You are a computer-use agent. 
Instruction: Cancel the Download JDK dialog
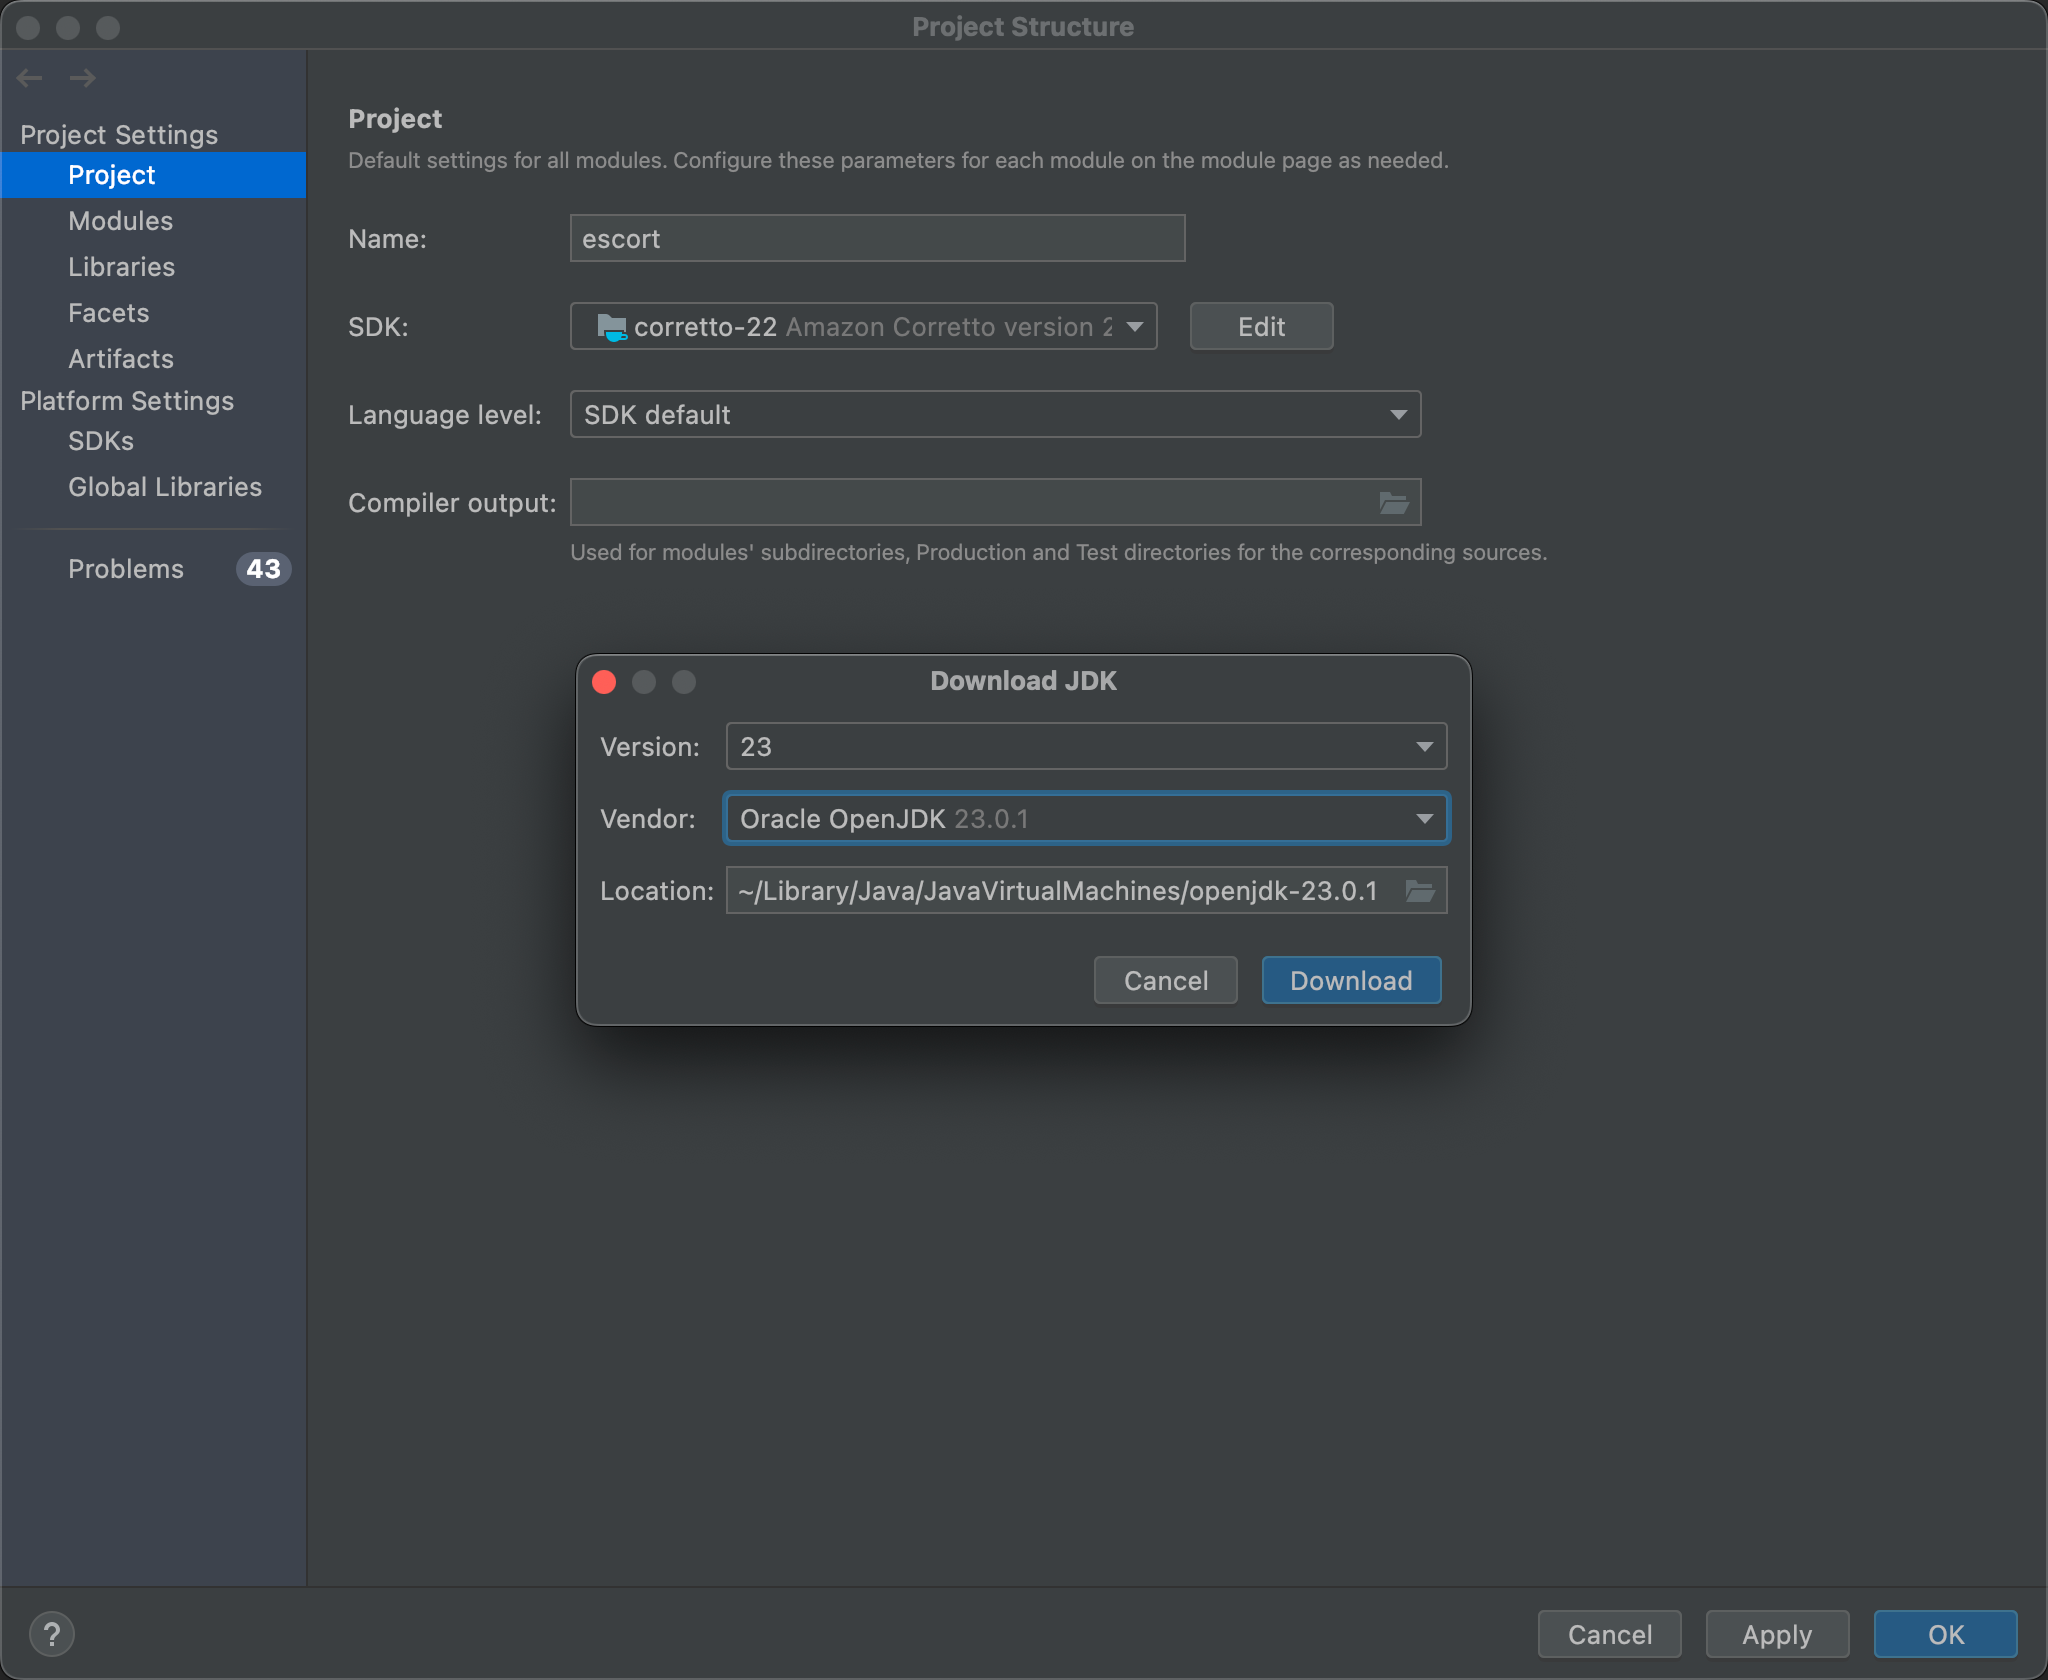coord(1164,980)
